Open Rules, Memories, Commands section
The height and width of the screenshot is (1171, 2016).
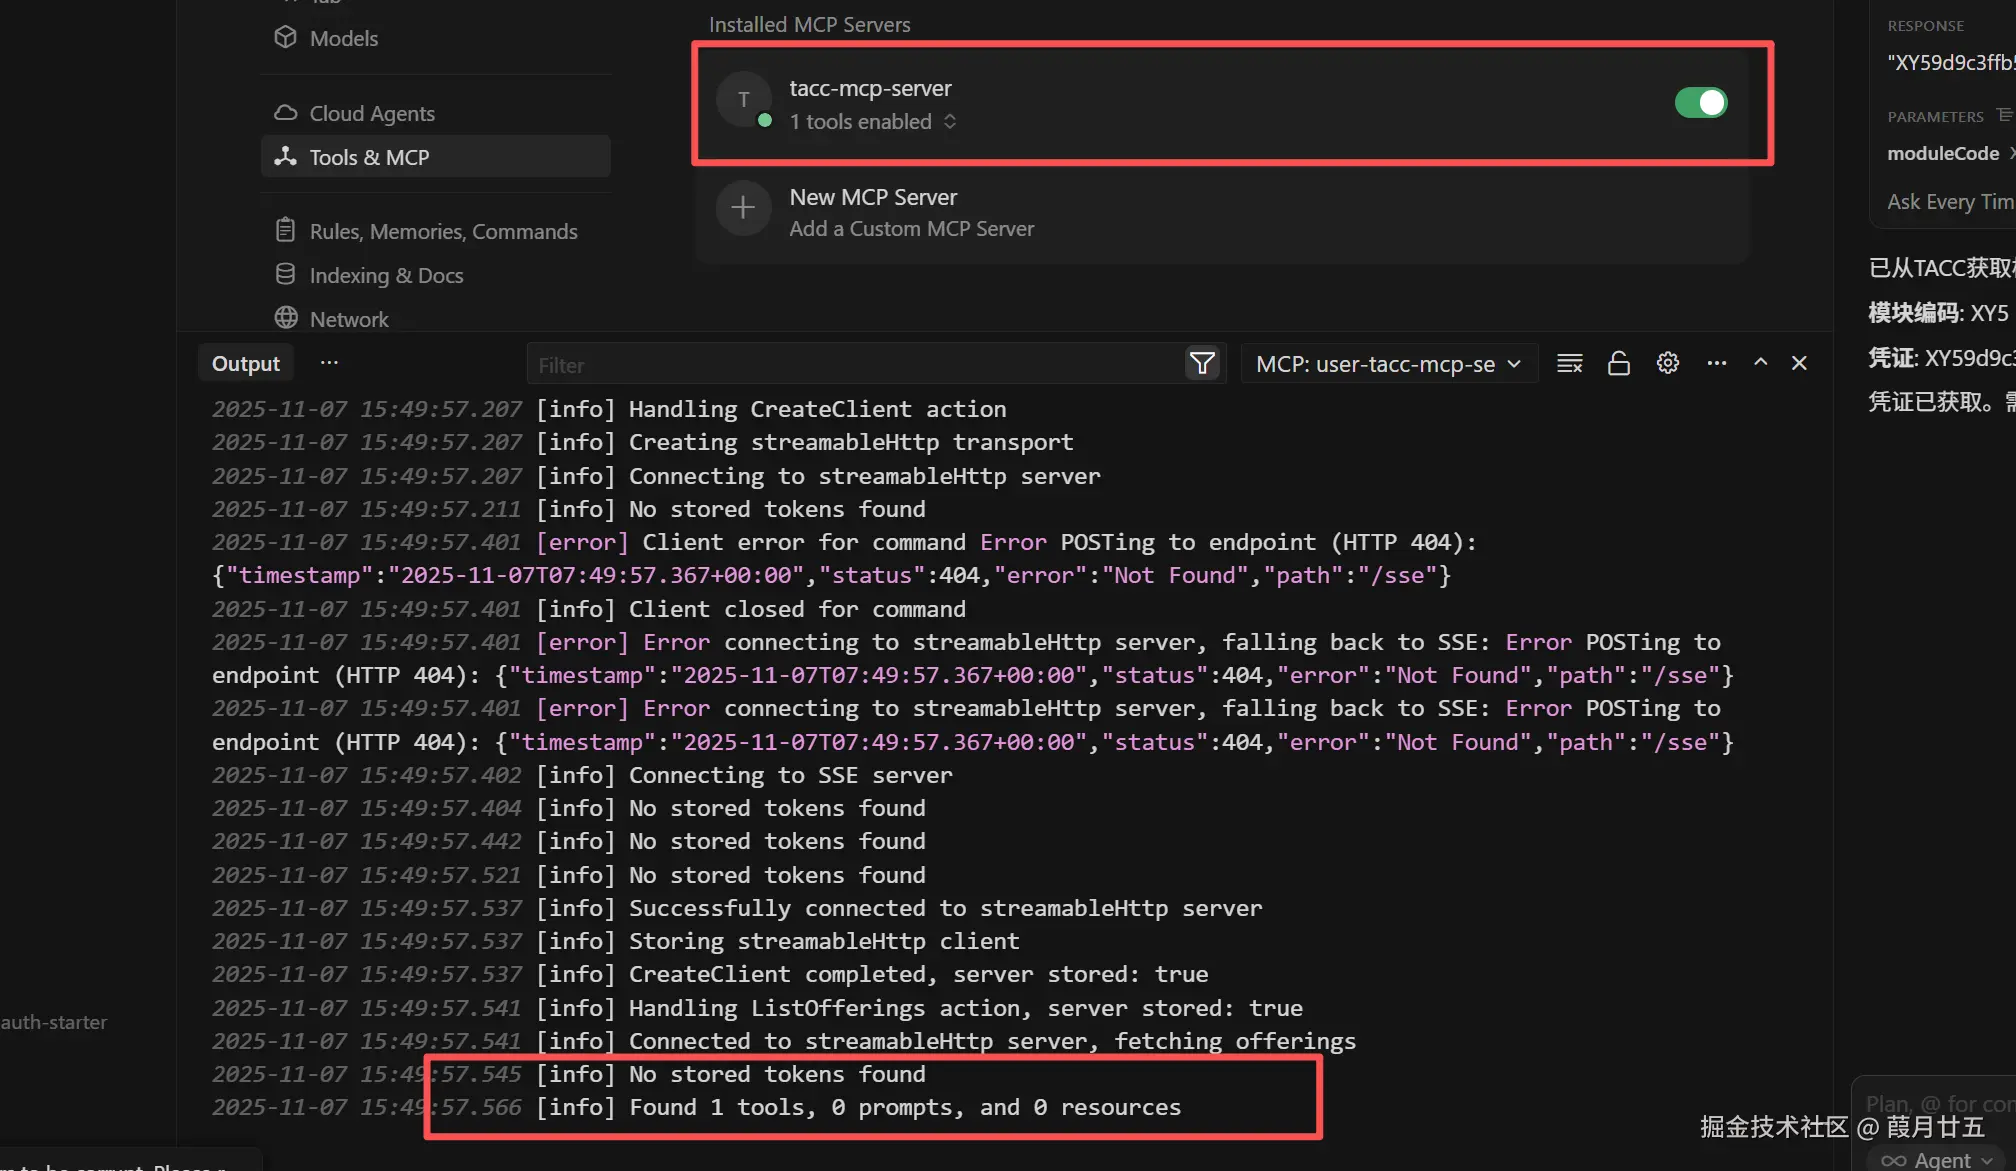point(443,231)
